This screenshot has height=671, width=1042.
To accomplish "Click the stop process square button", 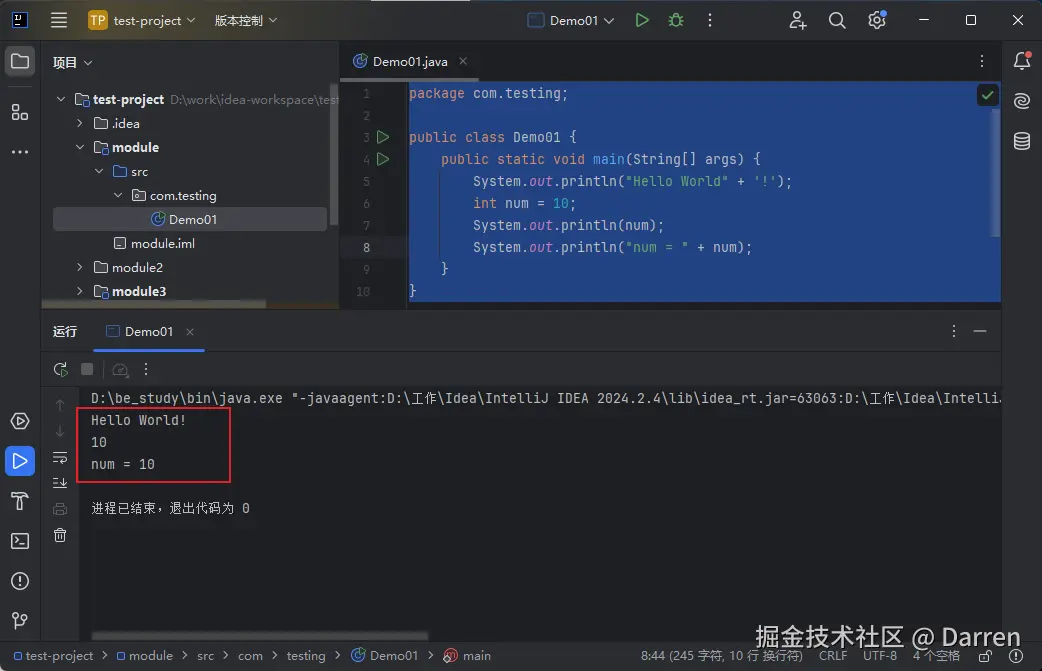I will coord(87,369).
